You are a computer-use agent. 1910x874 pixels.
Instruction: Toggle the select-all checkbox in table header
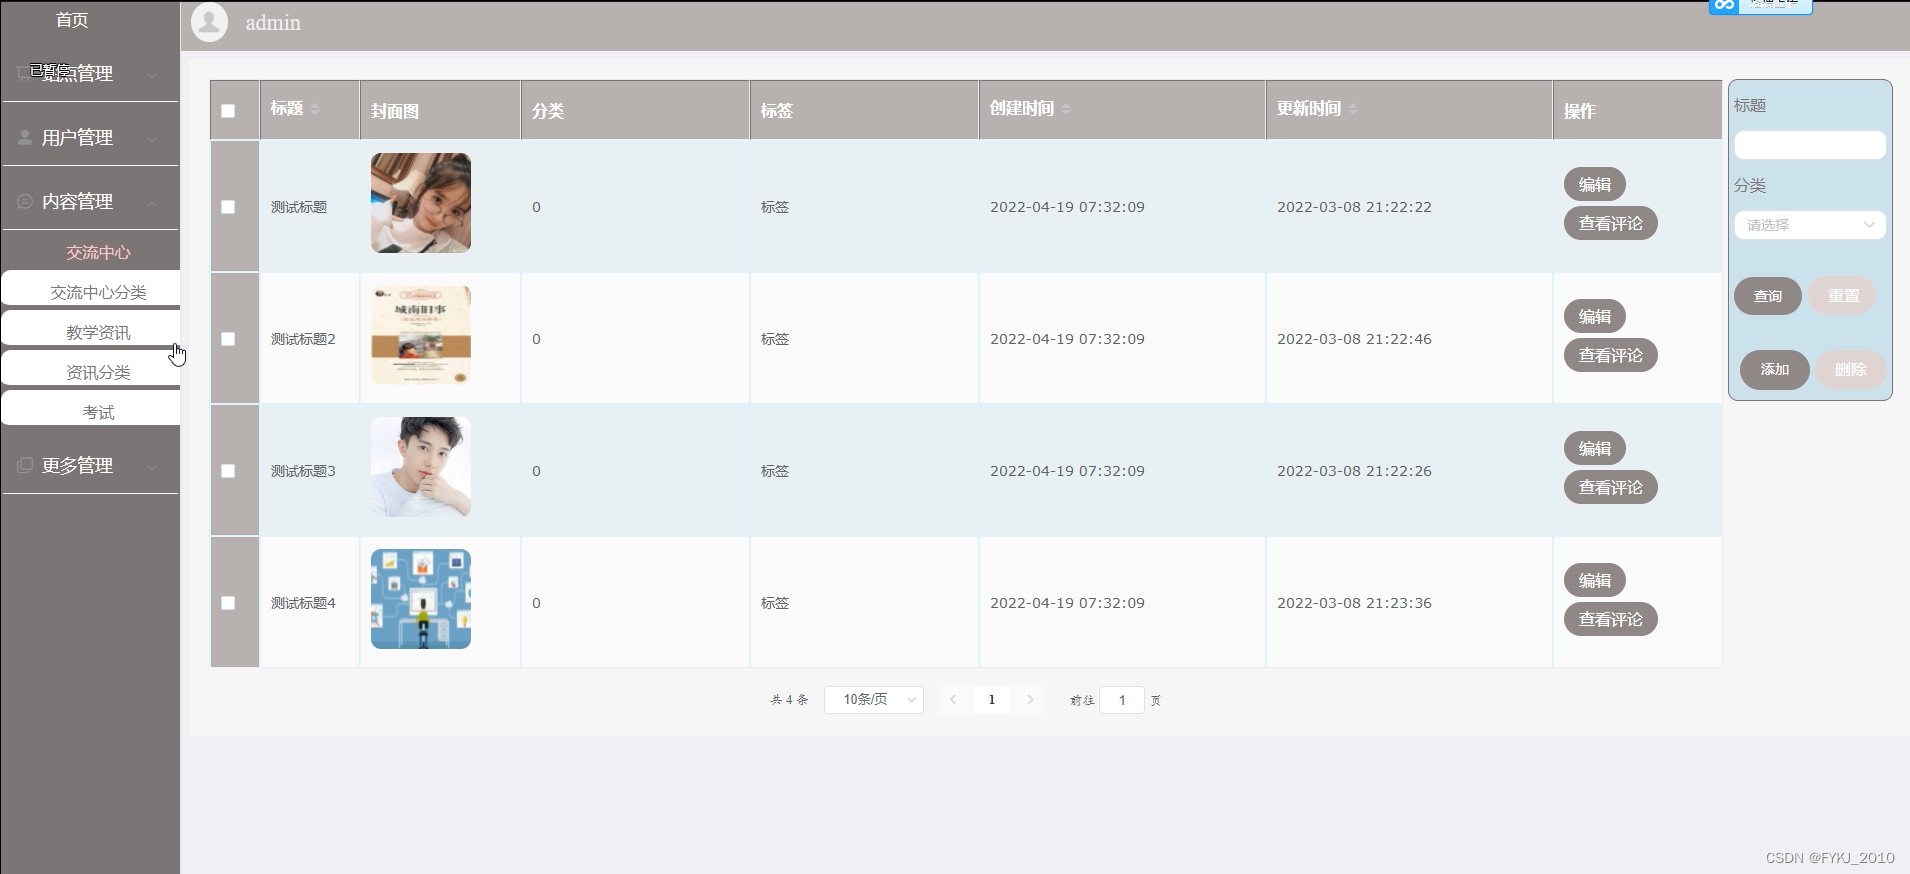[x=228, y=111]
